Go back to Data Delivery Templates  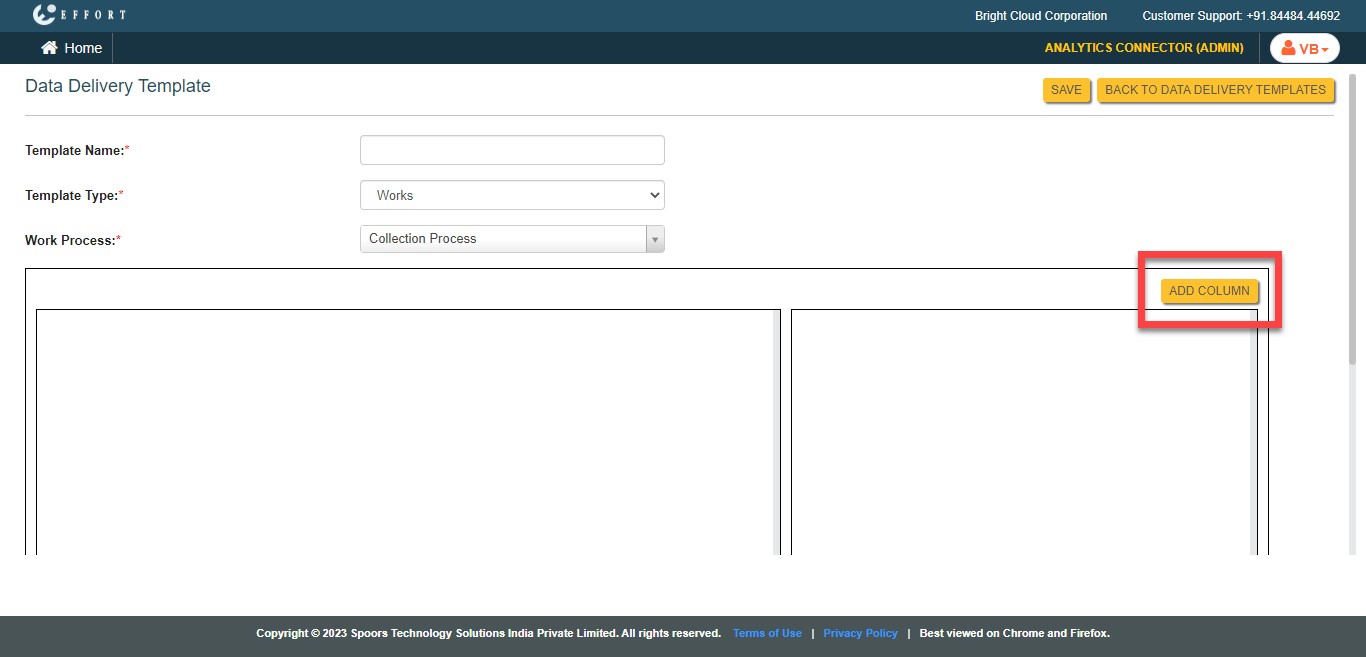[x=1215, y=90]
